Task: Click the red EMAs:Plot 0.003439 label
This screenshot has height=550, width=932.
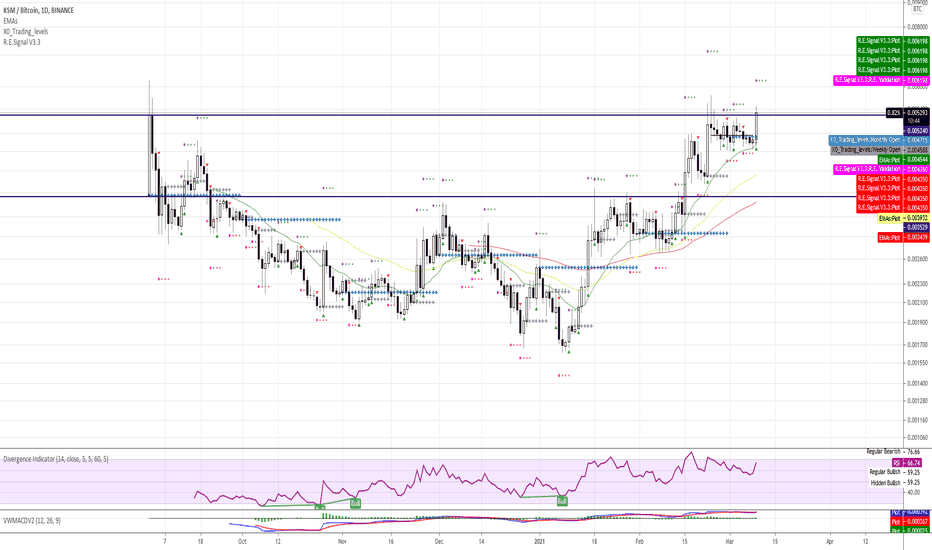Action: pos(903,237)
